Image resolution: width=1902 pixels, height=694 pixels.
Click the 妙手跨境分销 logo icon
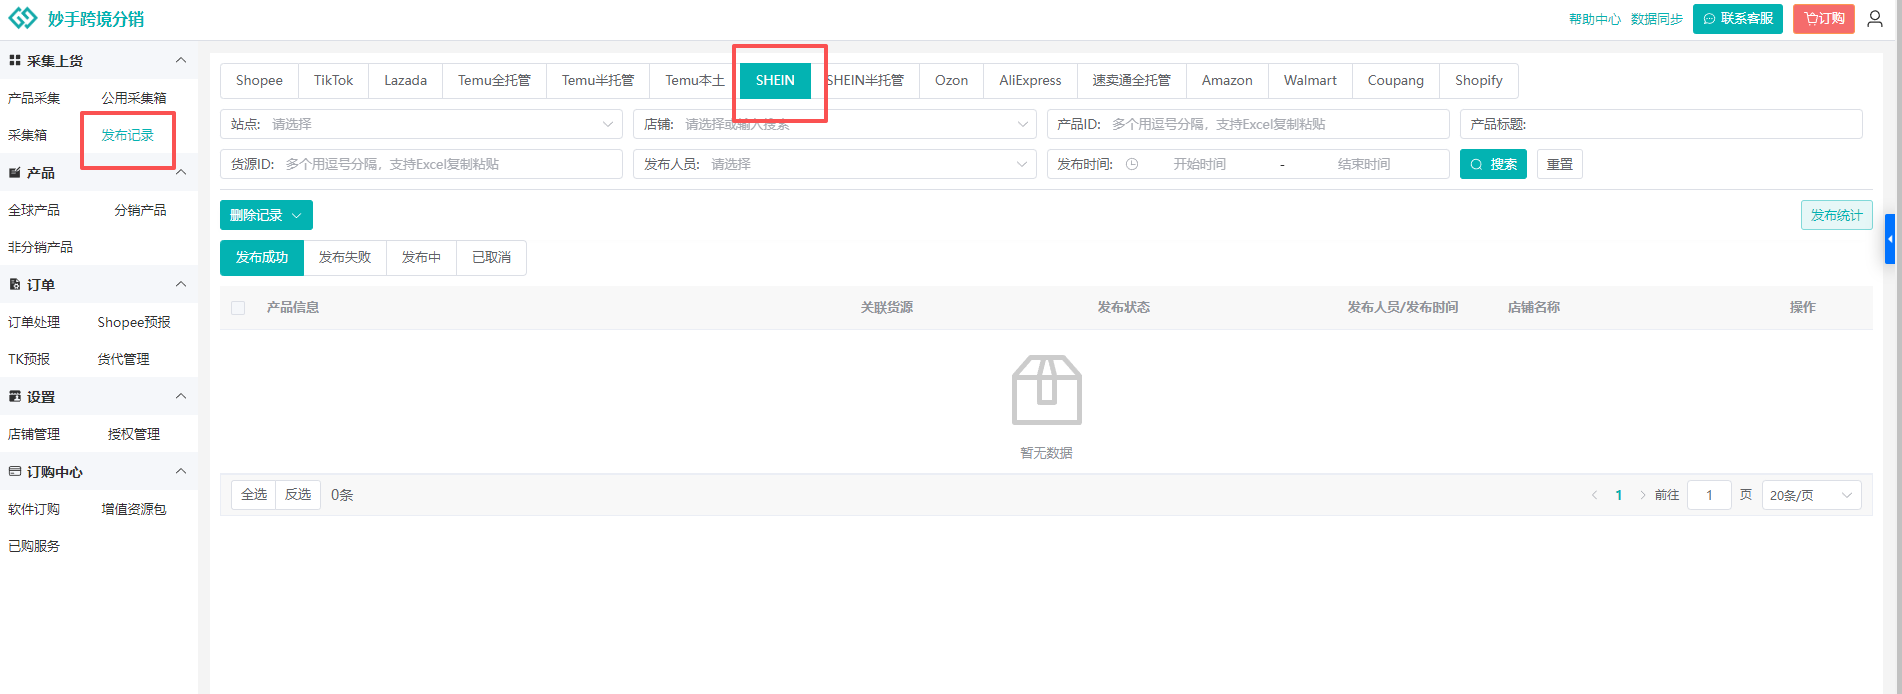tap(22, 19)
